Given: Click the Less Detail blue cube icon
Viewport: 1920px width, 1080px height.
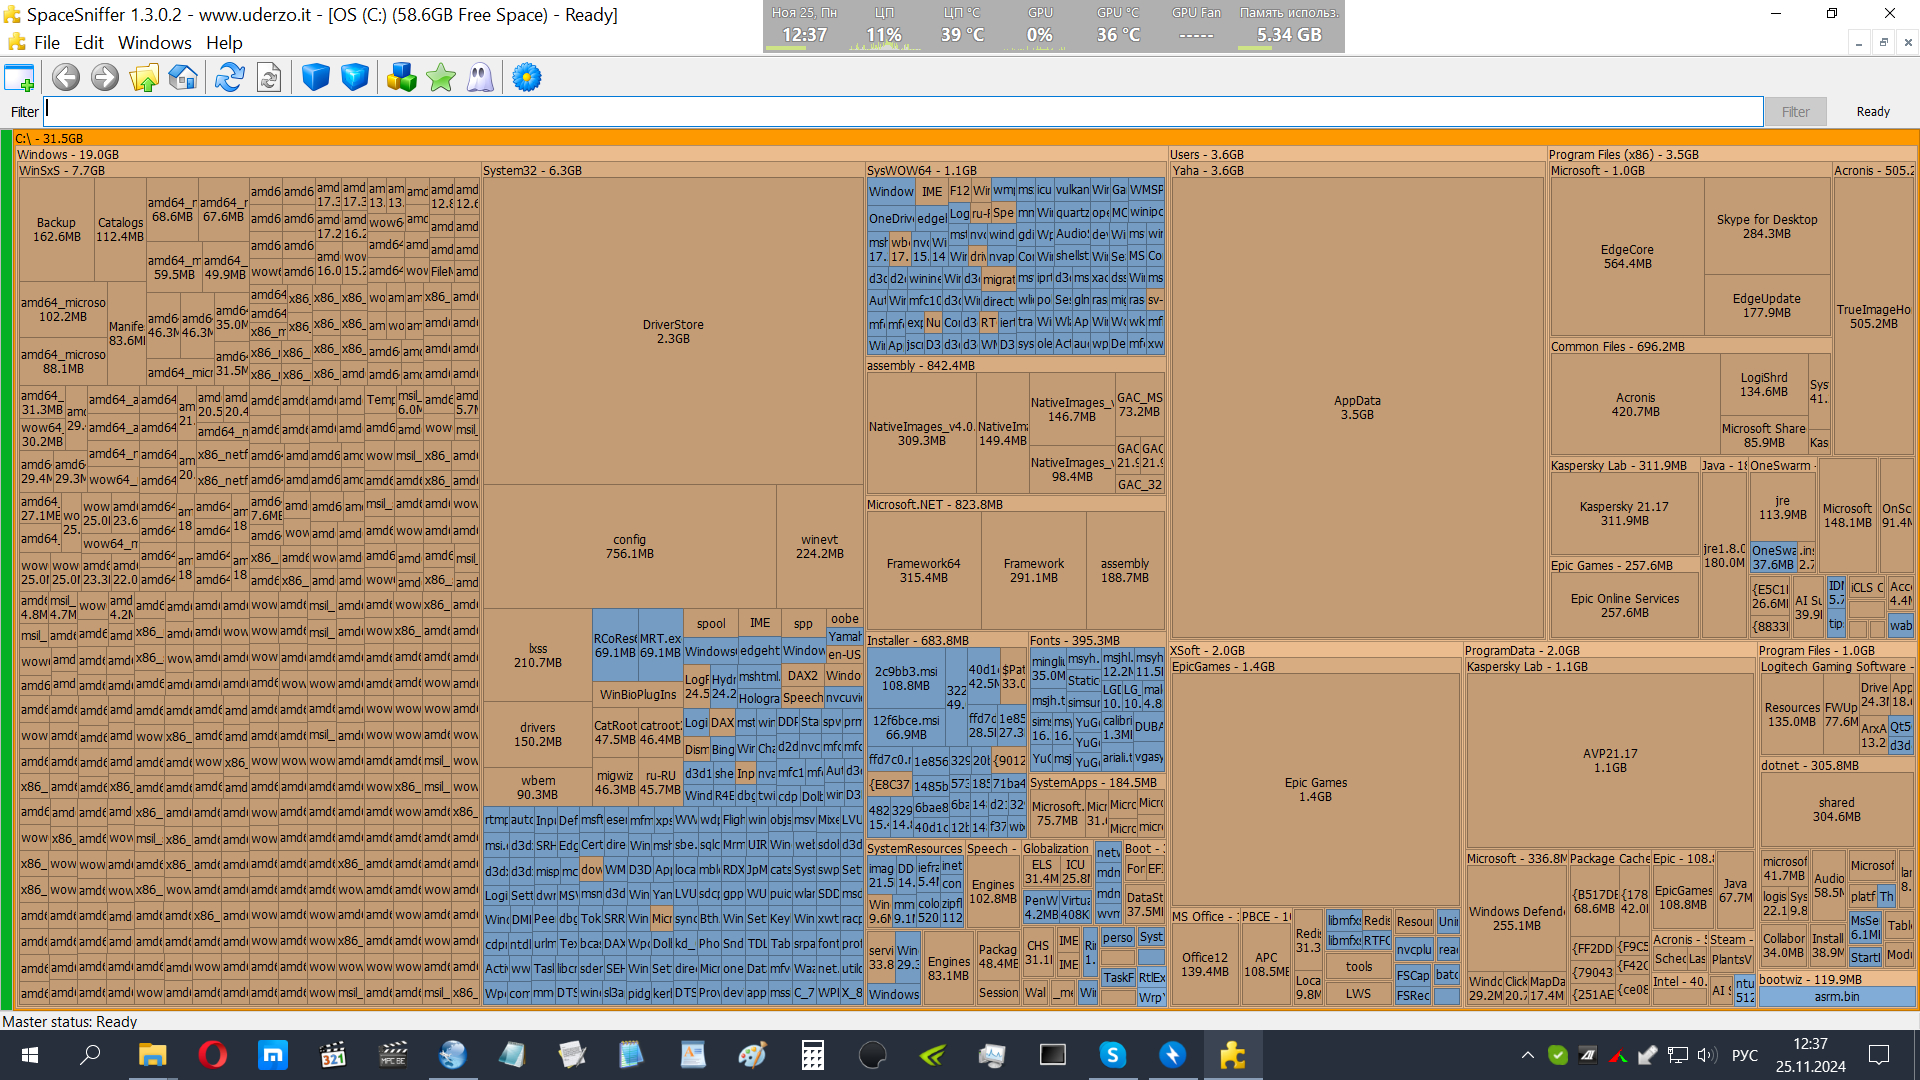Looking at the screenshot, I should pyautogui.click(x=316, y=77).
